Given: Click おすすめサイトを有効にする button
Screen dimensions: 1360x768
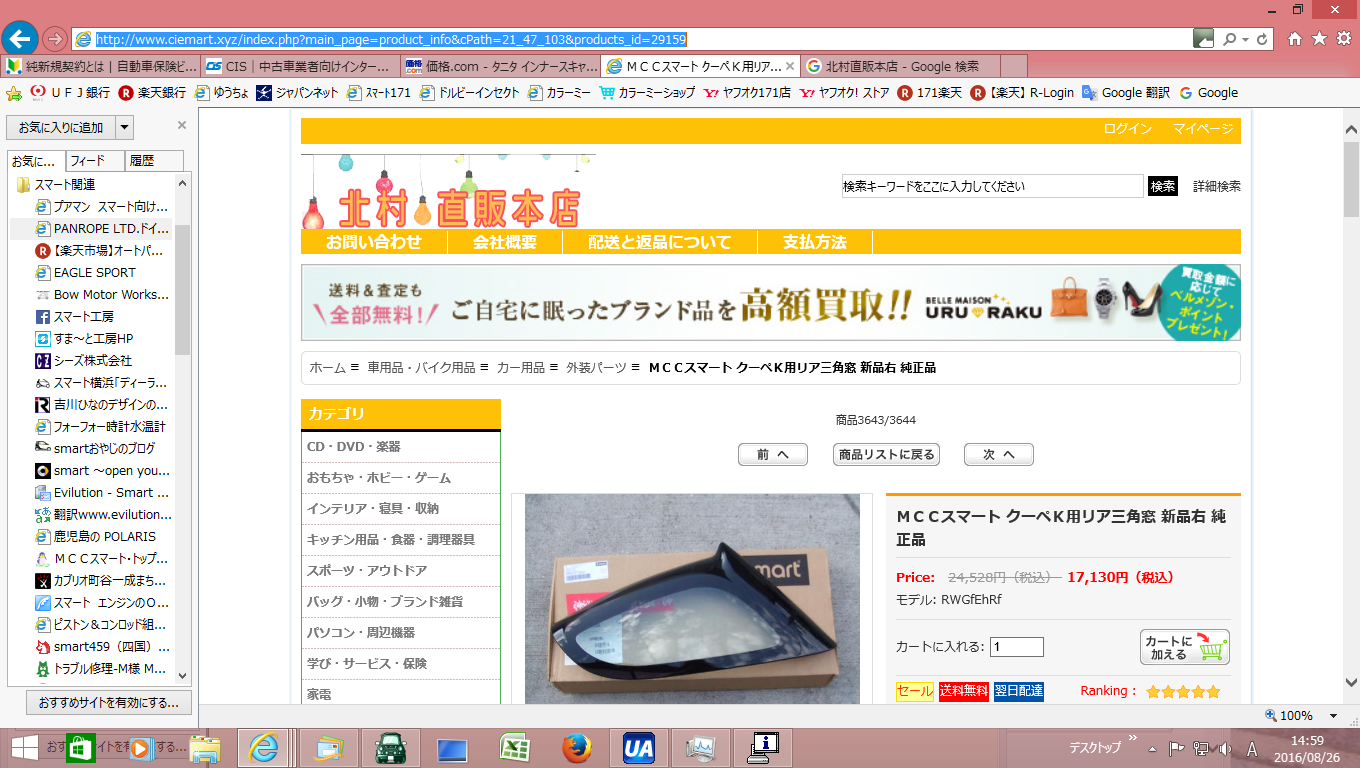Looking at the screenshot, I should point(109,702).
